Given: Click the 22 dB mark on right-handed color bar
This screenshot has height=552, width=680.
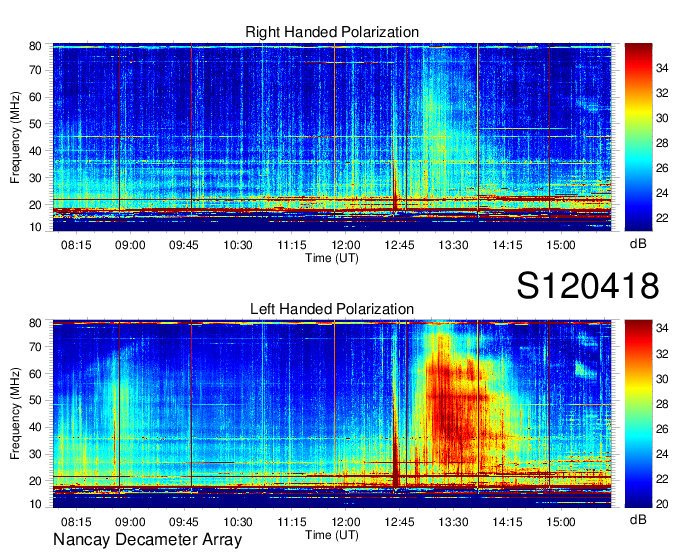Looking at the screenshot, I should [662, 218].
